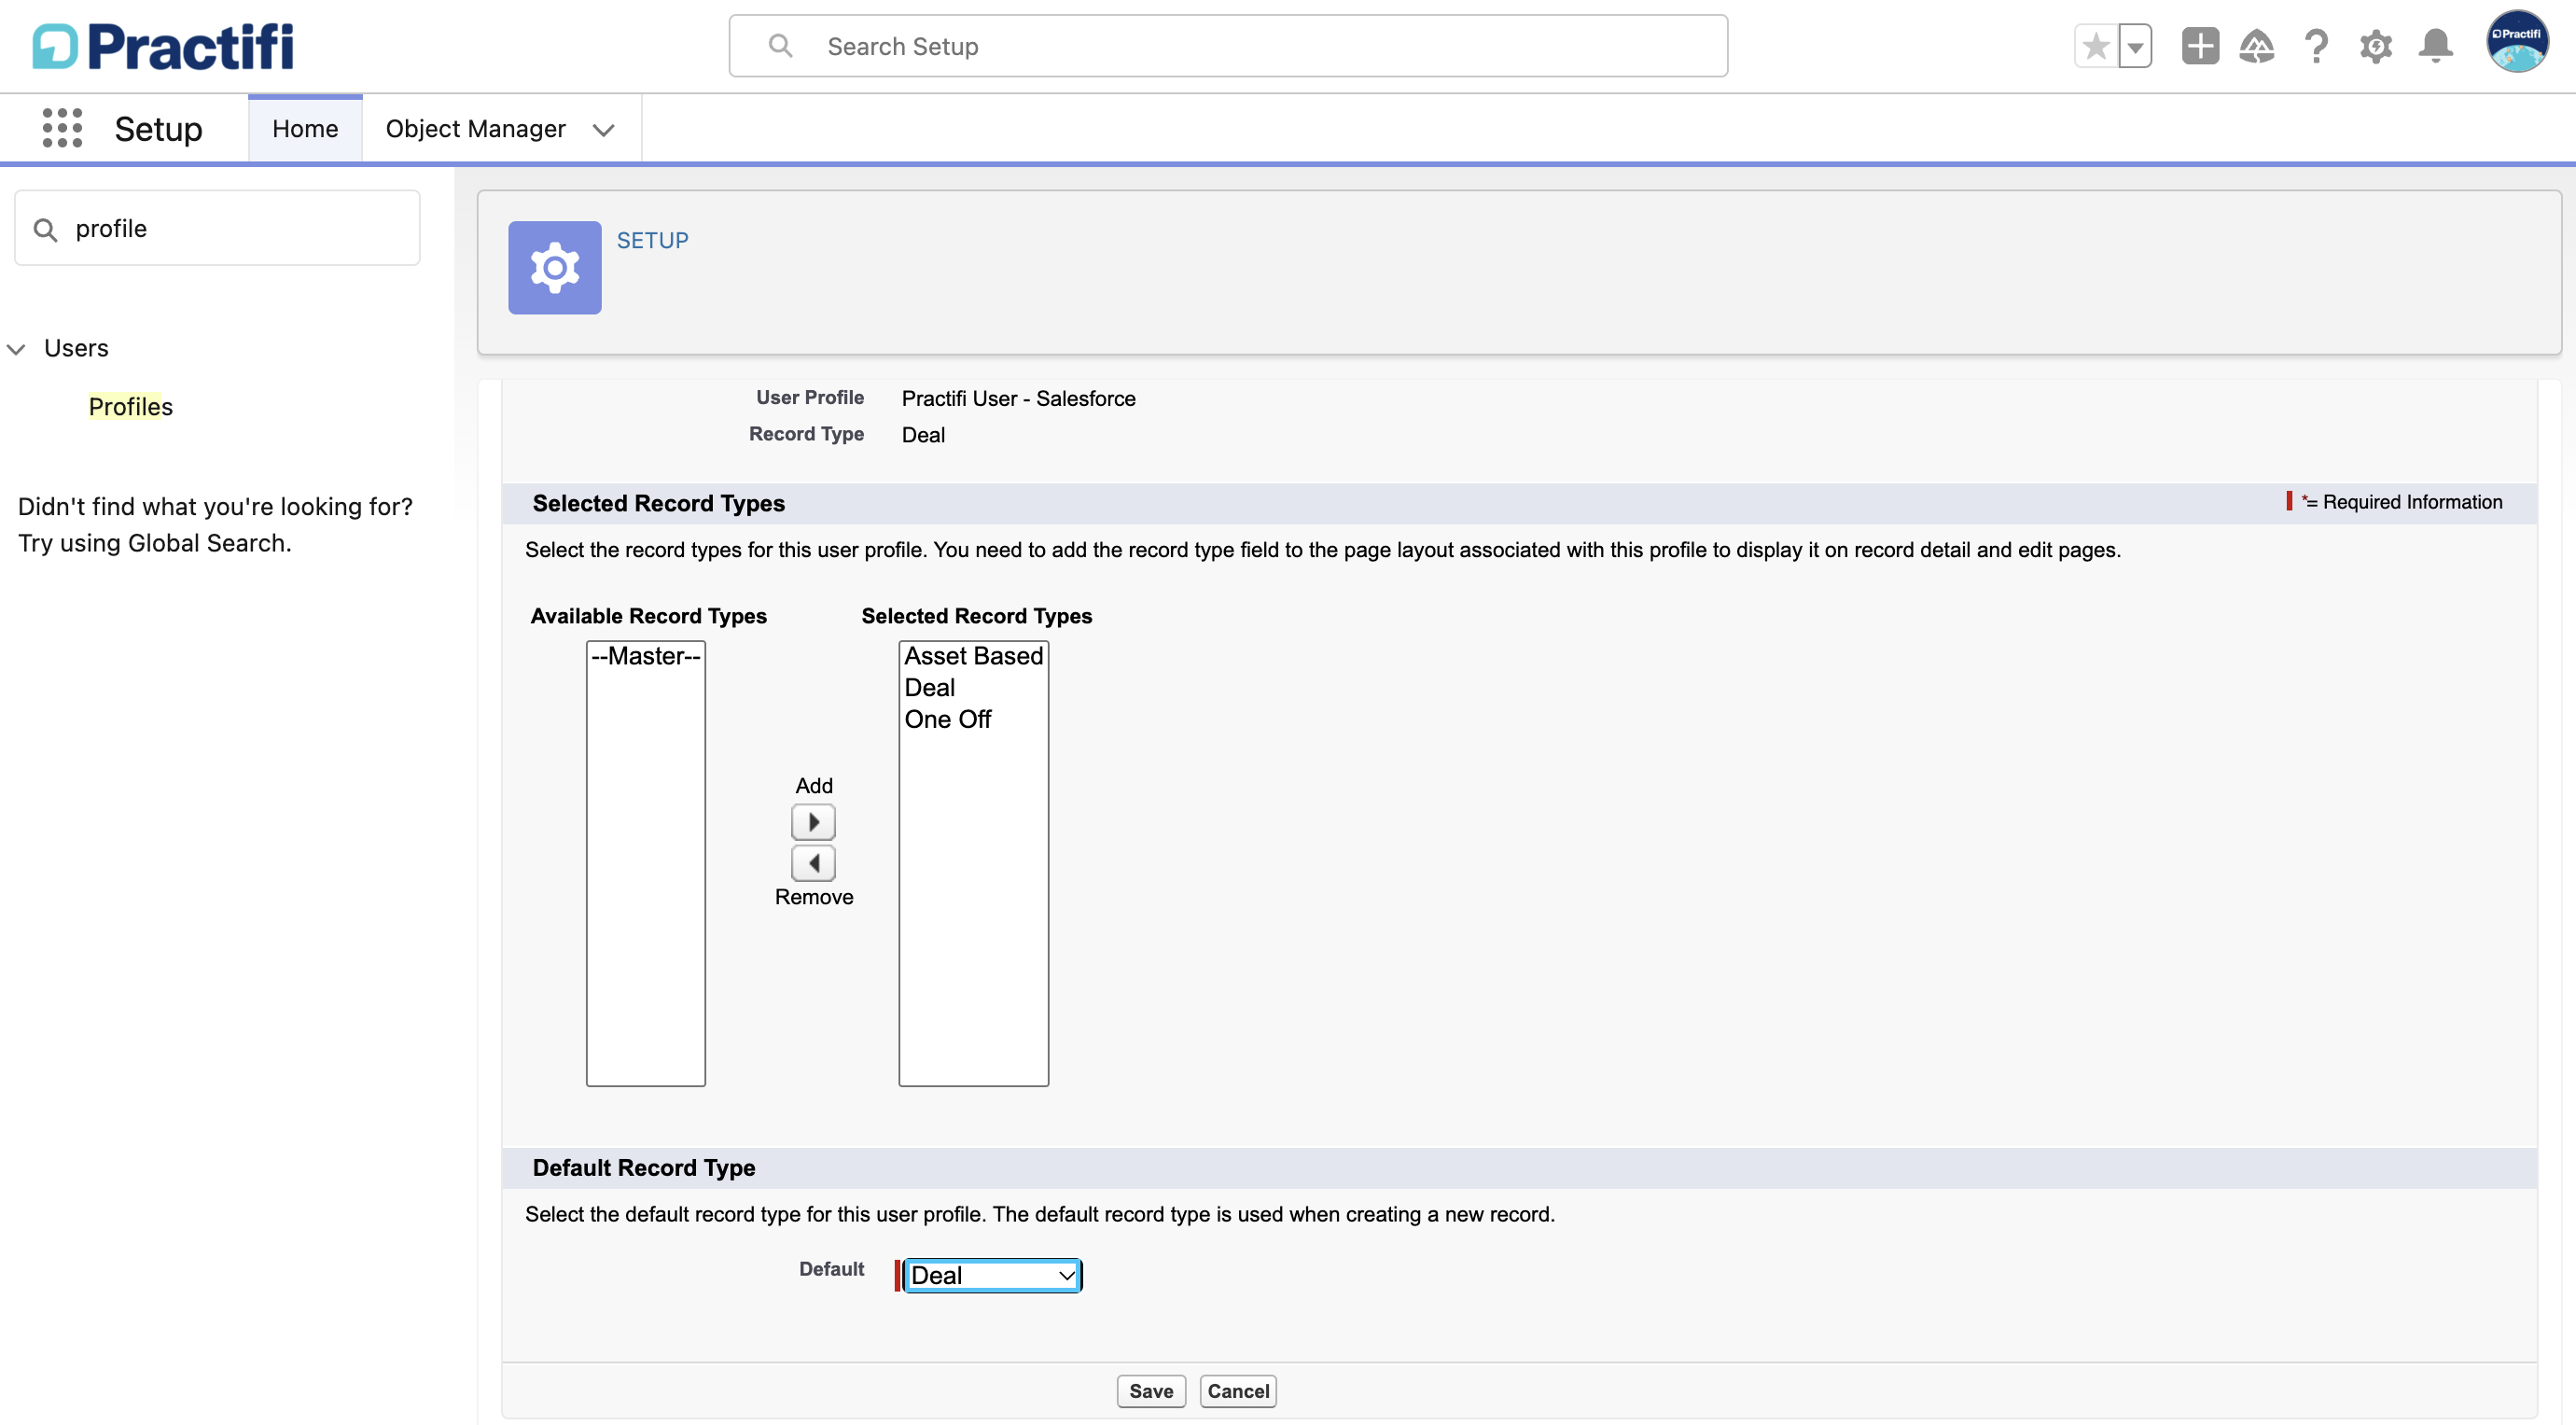Image resolution: width=2576 pixels, height=1425 pixels.
Task: Collapse the Users tree section
Action: click(x=16, y=349)
